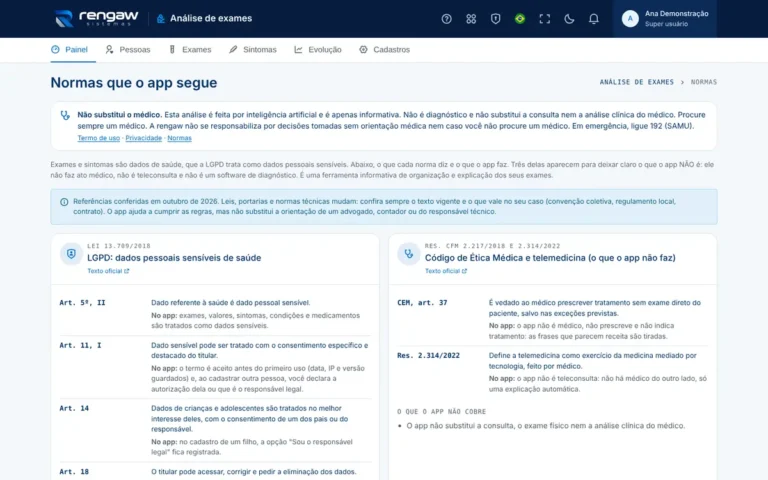
Task: Click the heading Normas que o app segue
Action: pyautogui.click(x=134, y=82)
